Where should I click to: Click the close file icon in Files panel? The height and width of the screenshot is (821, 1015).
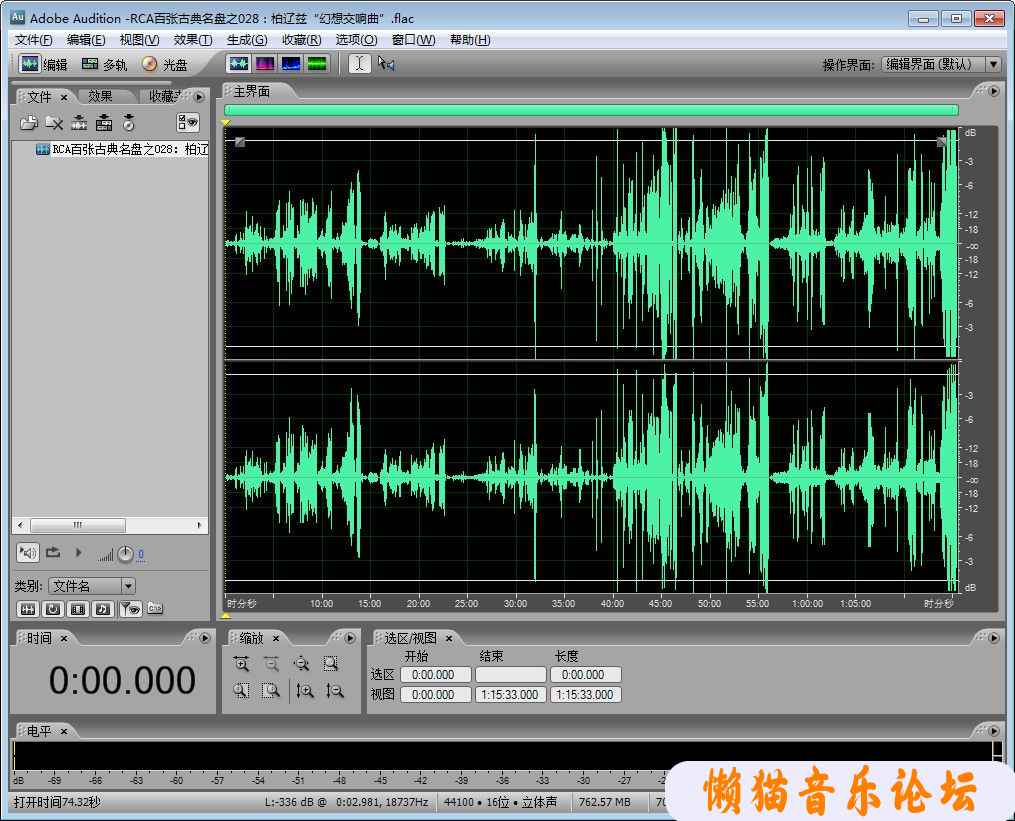tap(54, 123)
